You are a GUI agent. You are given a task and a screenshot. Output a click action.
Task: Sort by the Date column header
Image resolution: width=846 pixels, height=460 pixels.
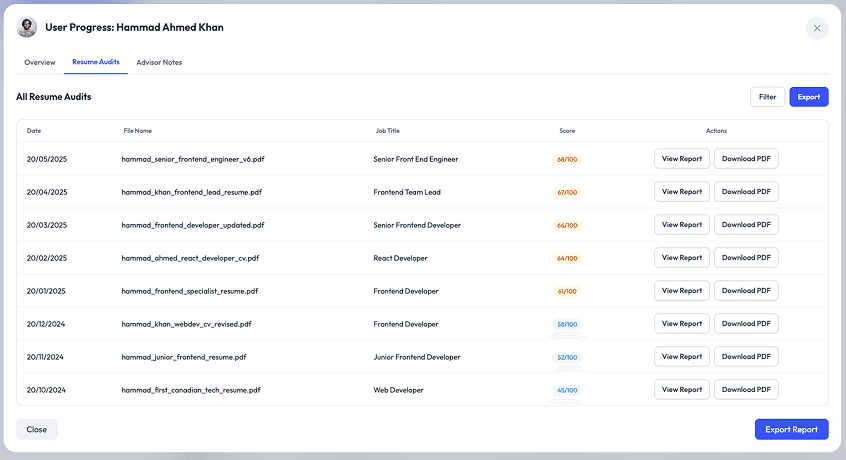[34, 131]
